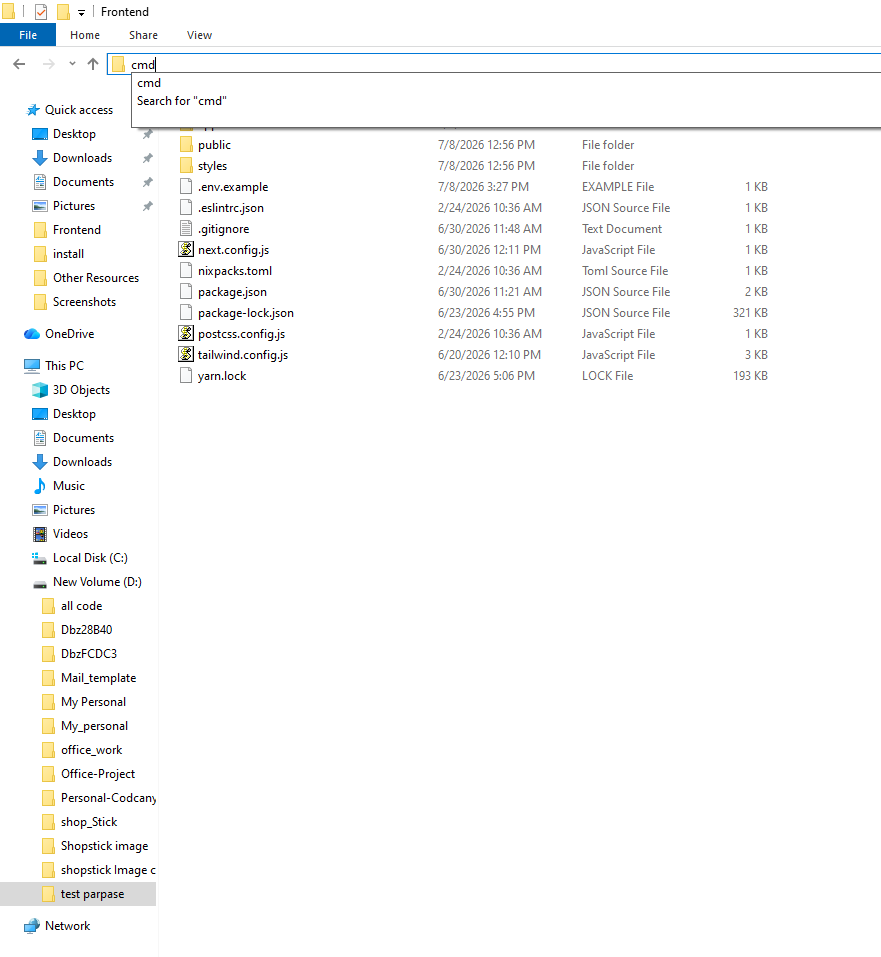Click the address bar containing cmd

click(x=494, y=64)
